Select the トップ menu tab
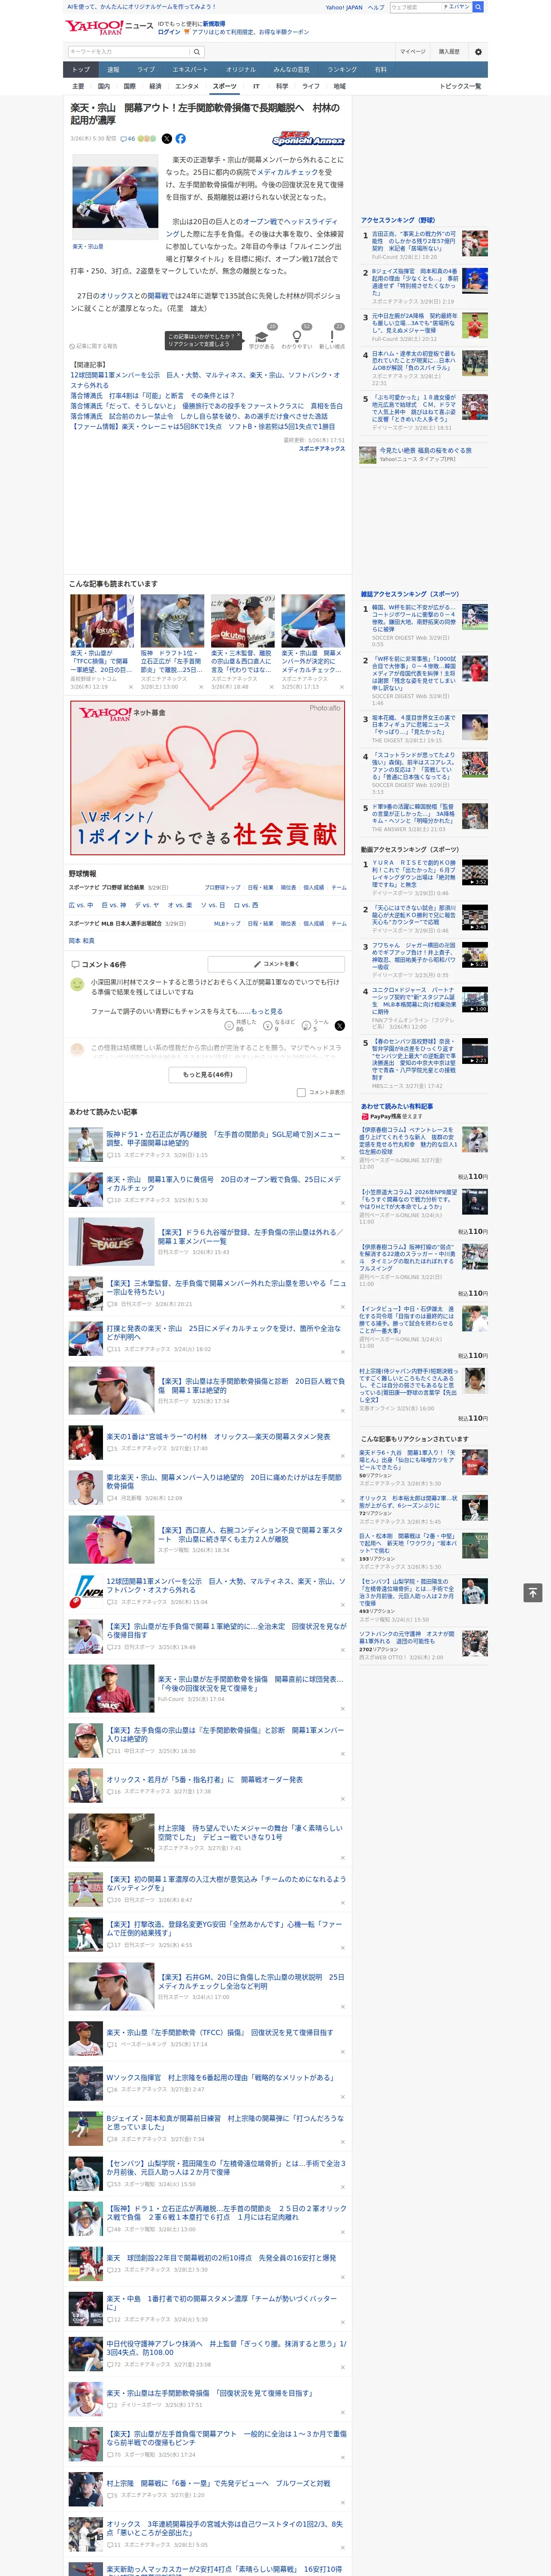This screenshot has height=2576, width=551. 81,69
